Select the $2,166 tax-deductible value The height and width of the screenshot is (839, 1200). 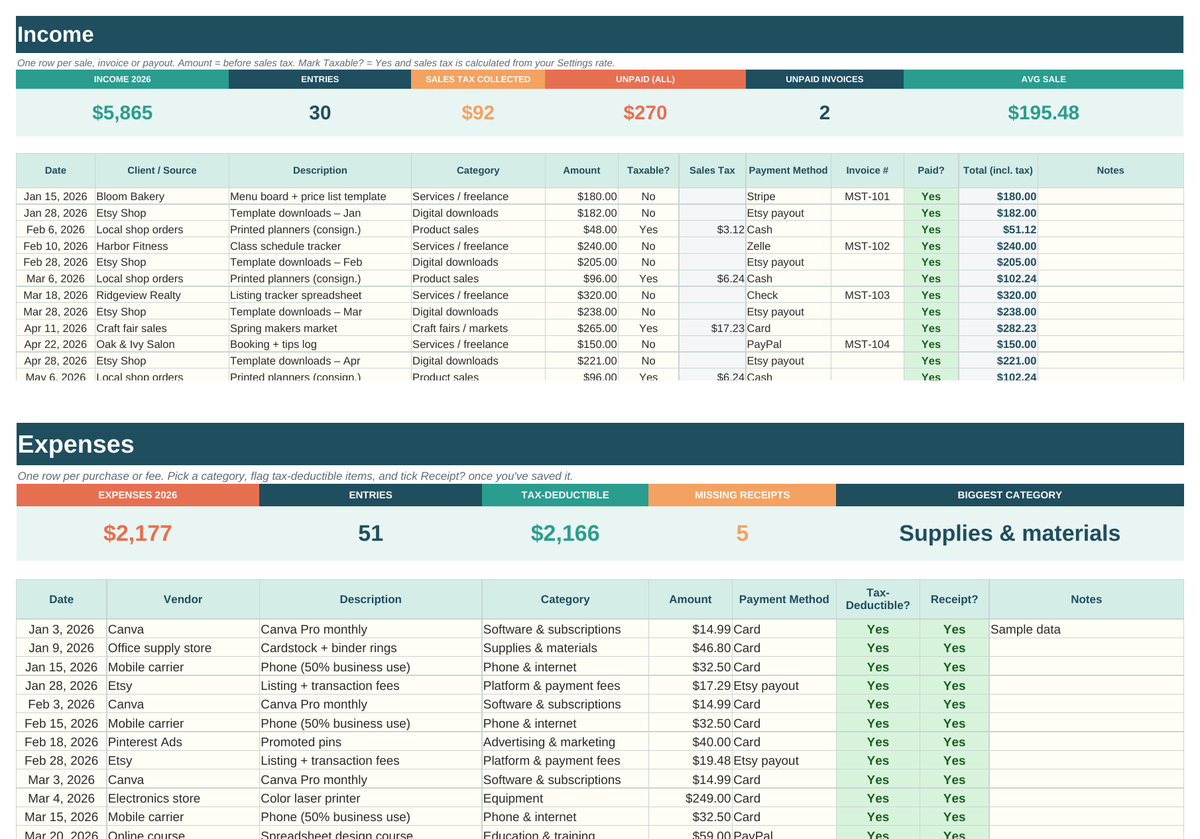point(565,533)
